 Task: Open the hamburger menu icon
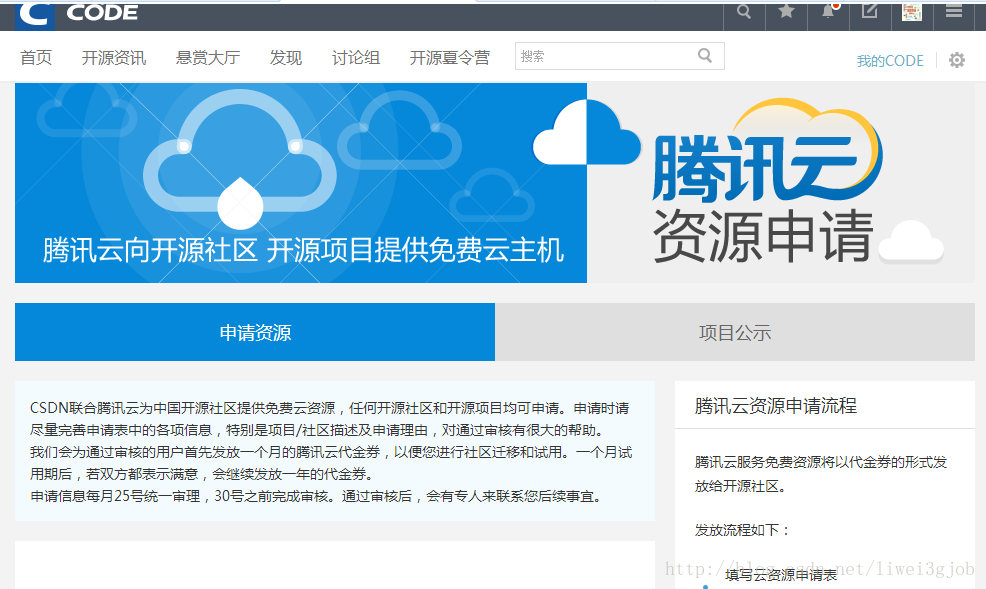(x=954, y=12)
